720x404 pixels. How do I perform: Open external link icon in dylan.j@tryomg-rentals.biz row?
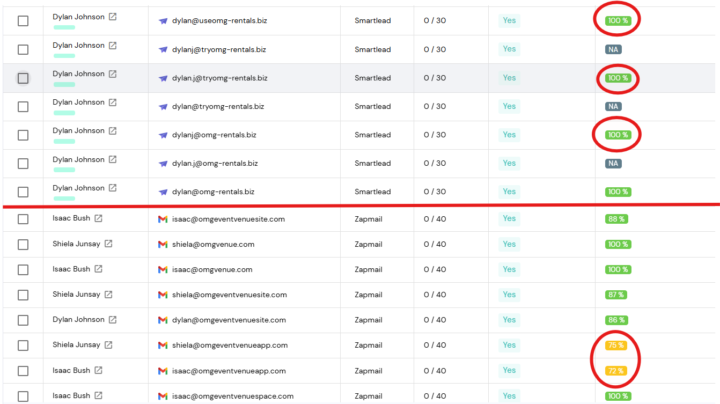112,74
